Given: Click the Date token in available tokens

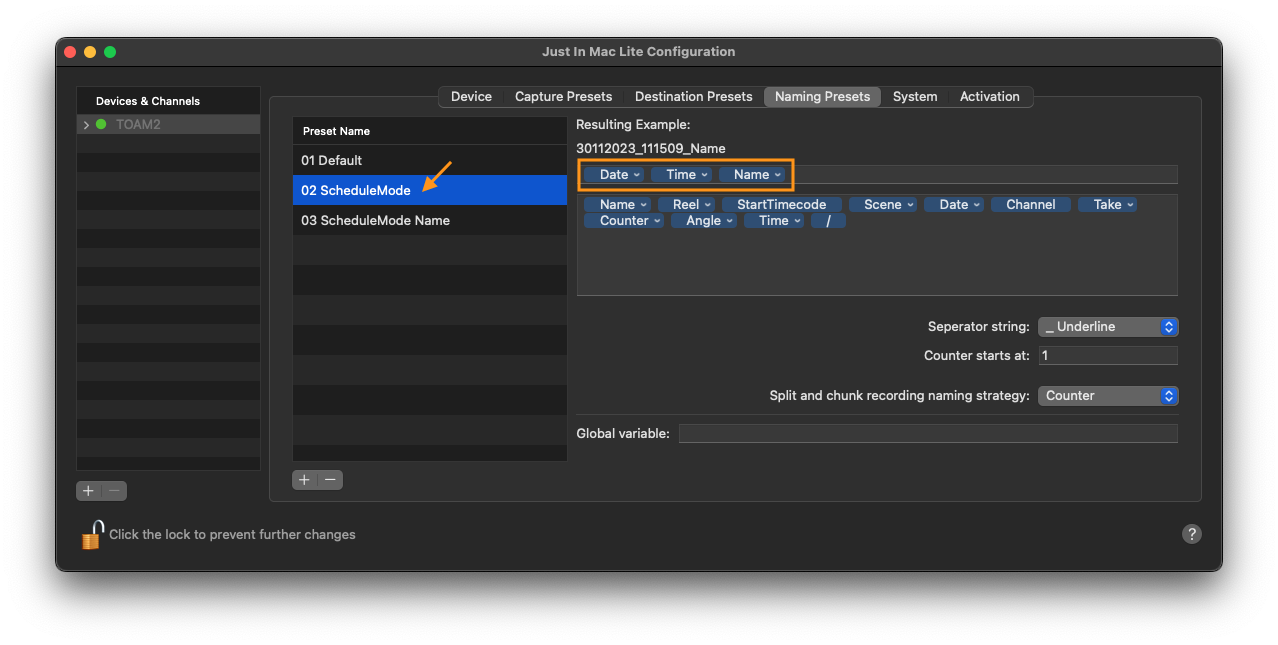Looking at the screenshot, I should [954, 205].
